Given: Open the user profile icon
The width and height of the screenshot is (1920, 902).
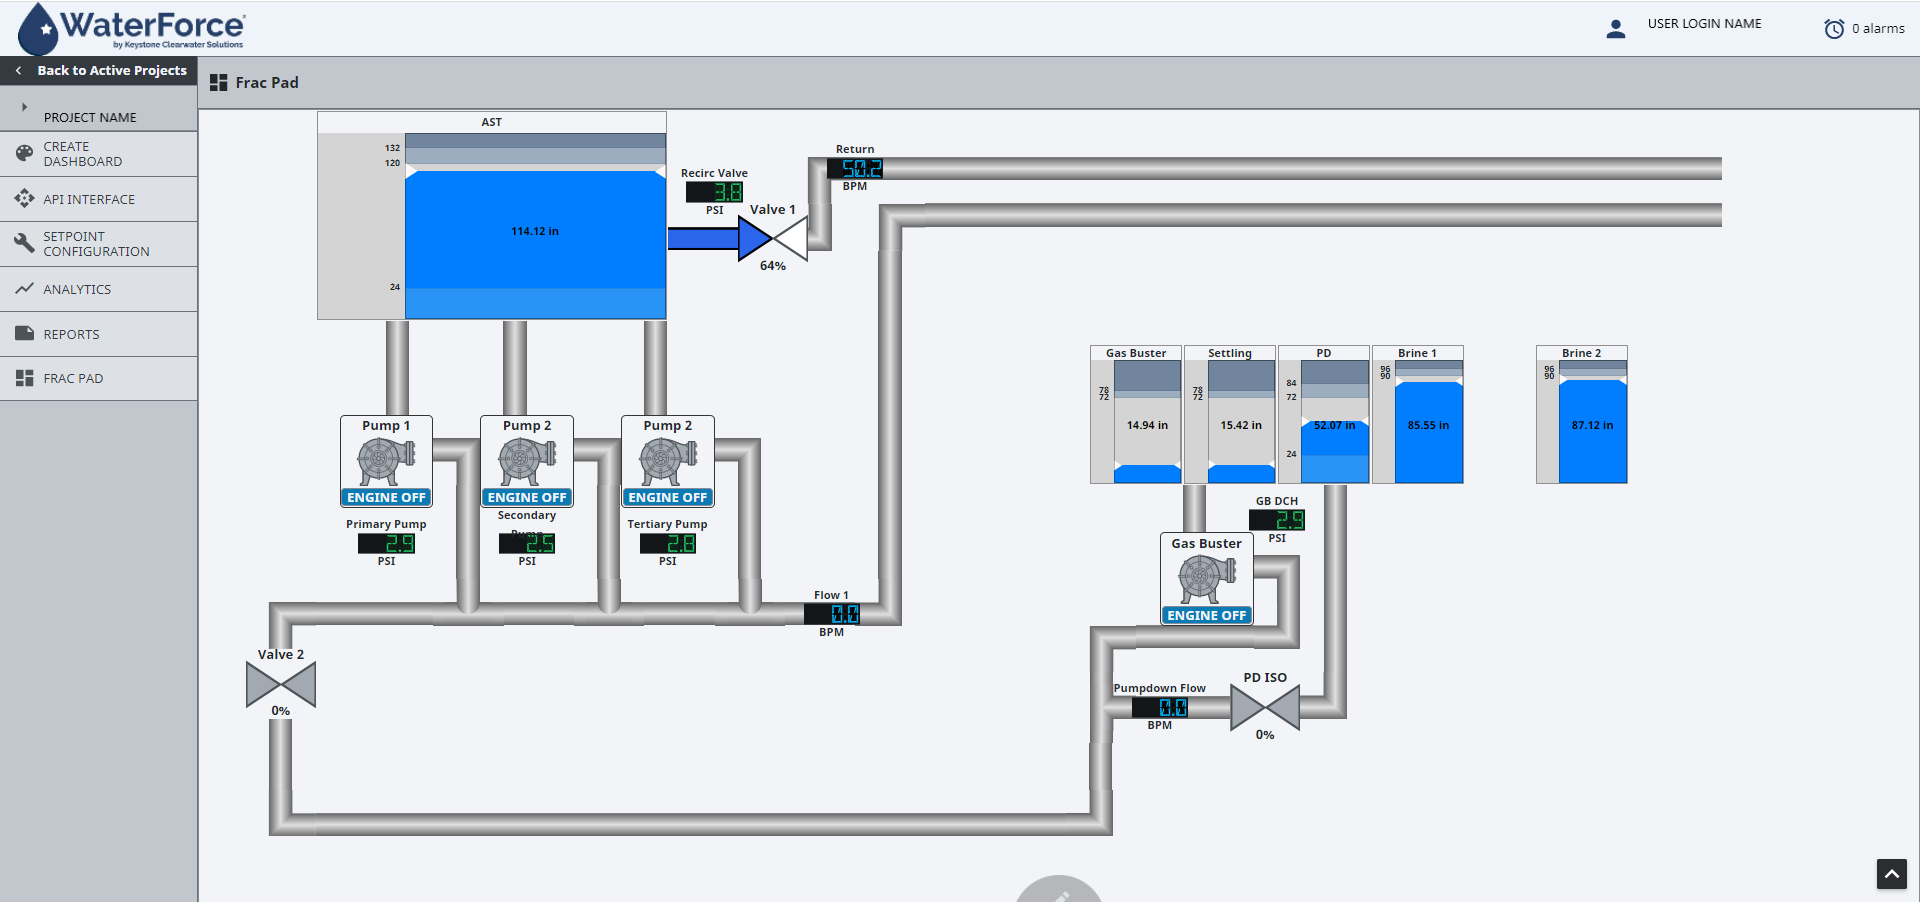Looking at the screenshot, I should (x=1616, y=29).
